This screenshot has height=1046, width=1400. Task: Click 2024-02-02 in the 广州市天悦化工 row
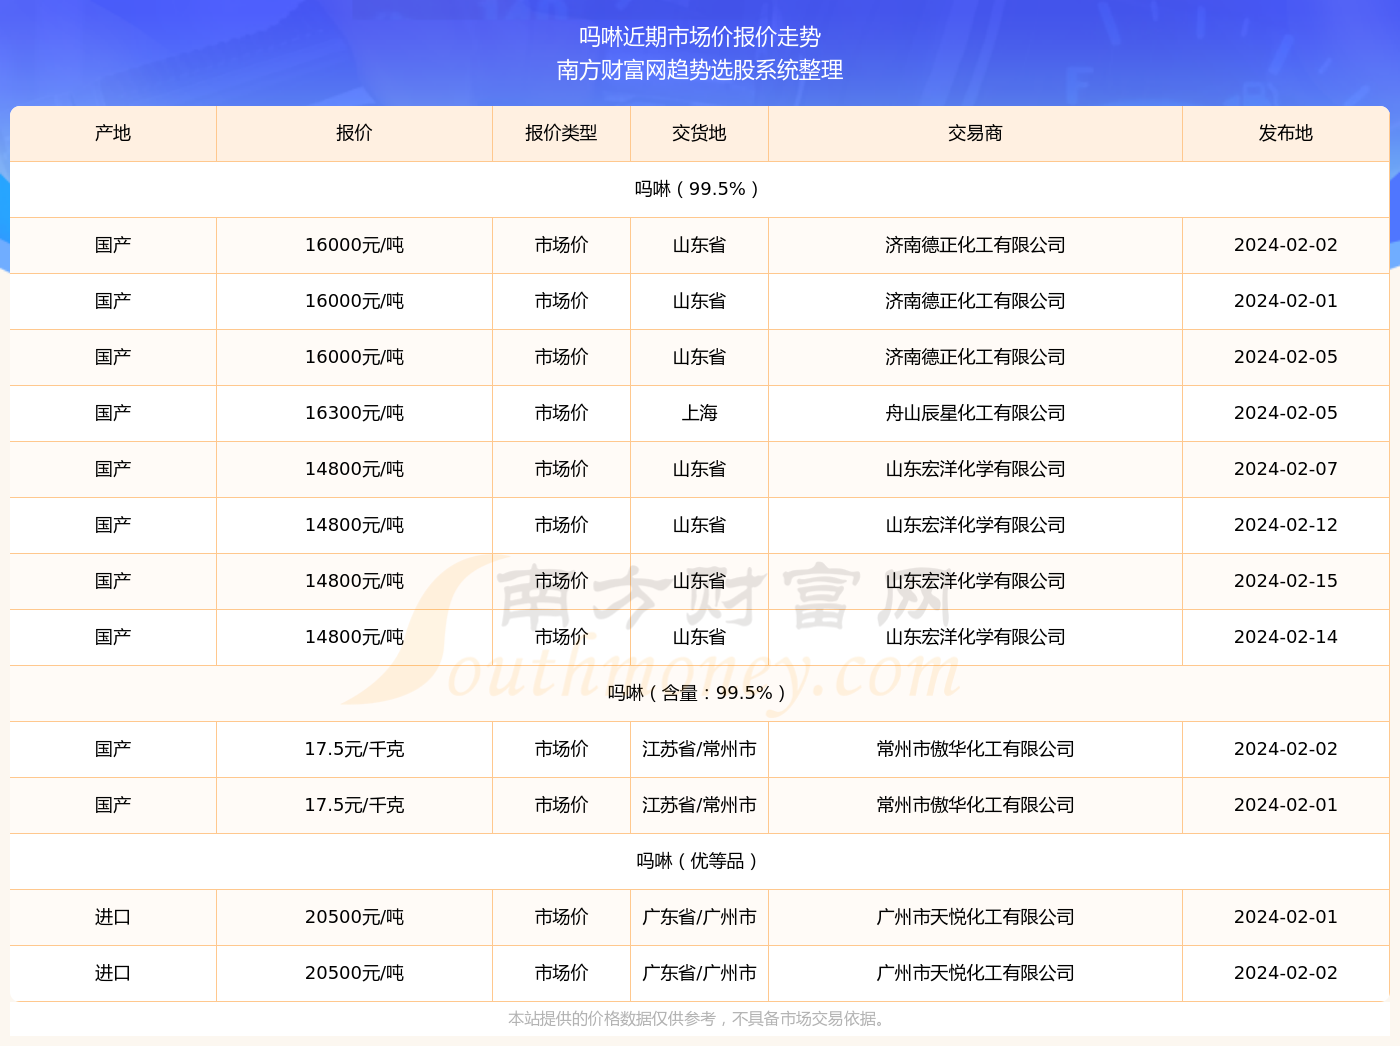pos(1286,973)
